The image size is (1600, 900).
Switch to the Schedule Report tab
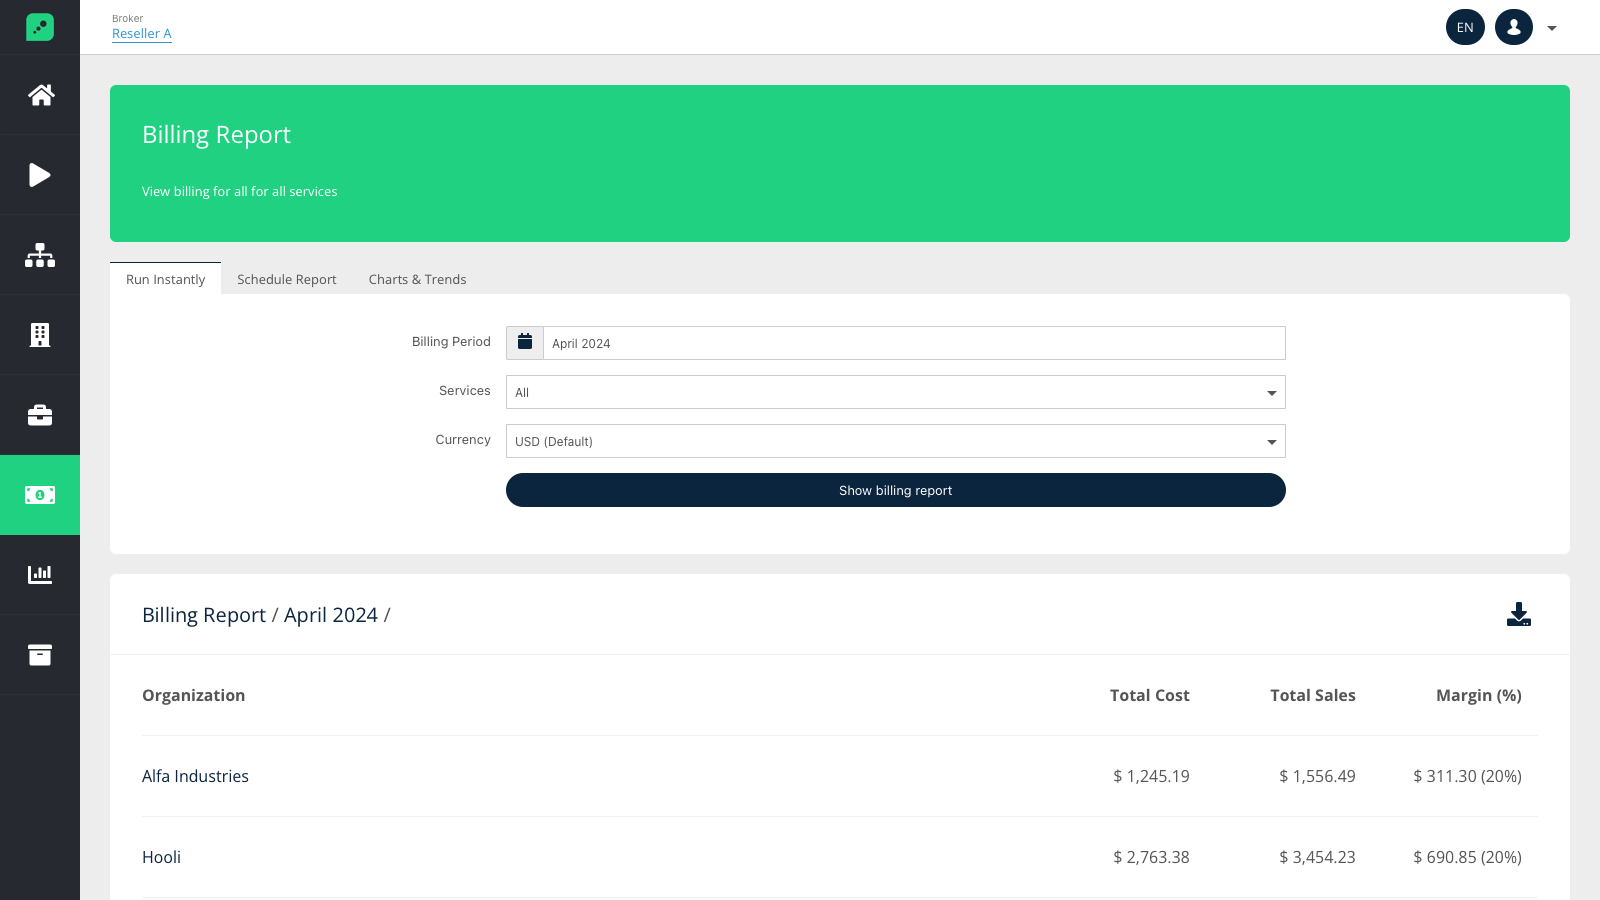click(x=286, y=279)
